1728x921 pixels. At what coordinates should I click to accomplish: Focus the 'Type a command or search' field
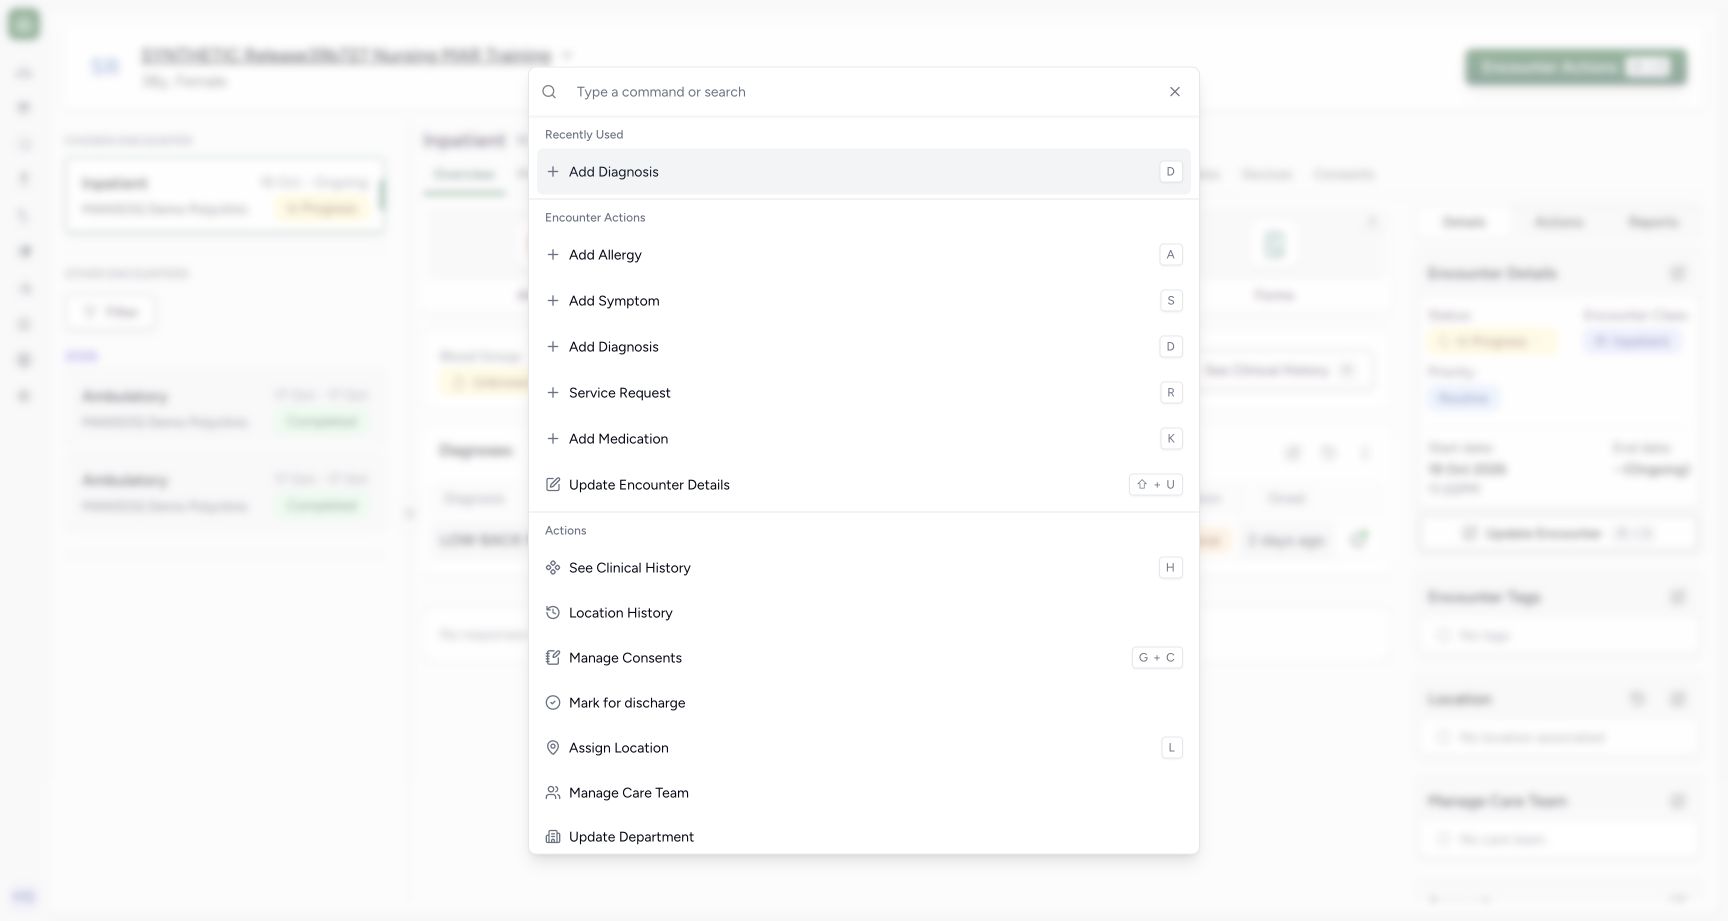click(x=865, y=92)
